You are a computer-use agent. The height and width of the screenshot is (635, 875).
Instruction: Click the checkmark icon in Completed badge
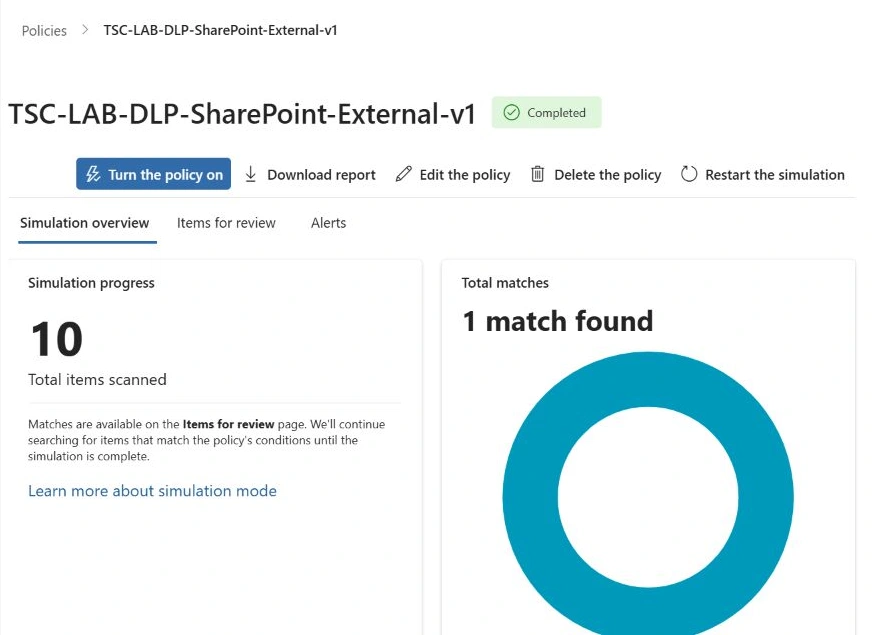coord(511,112)
